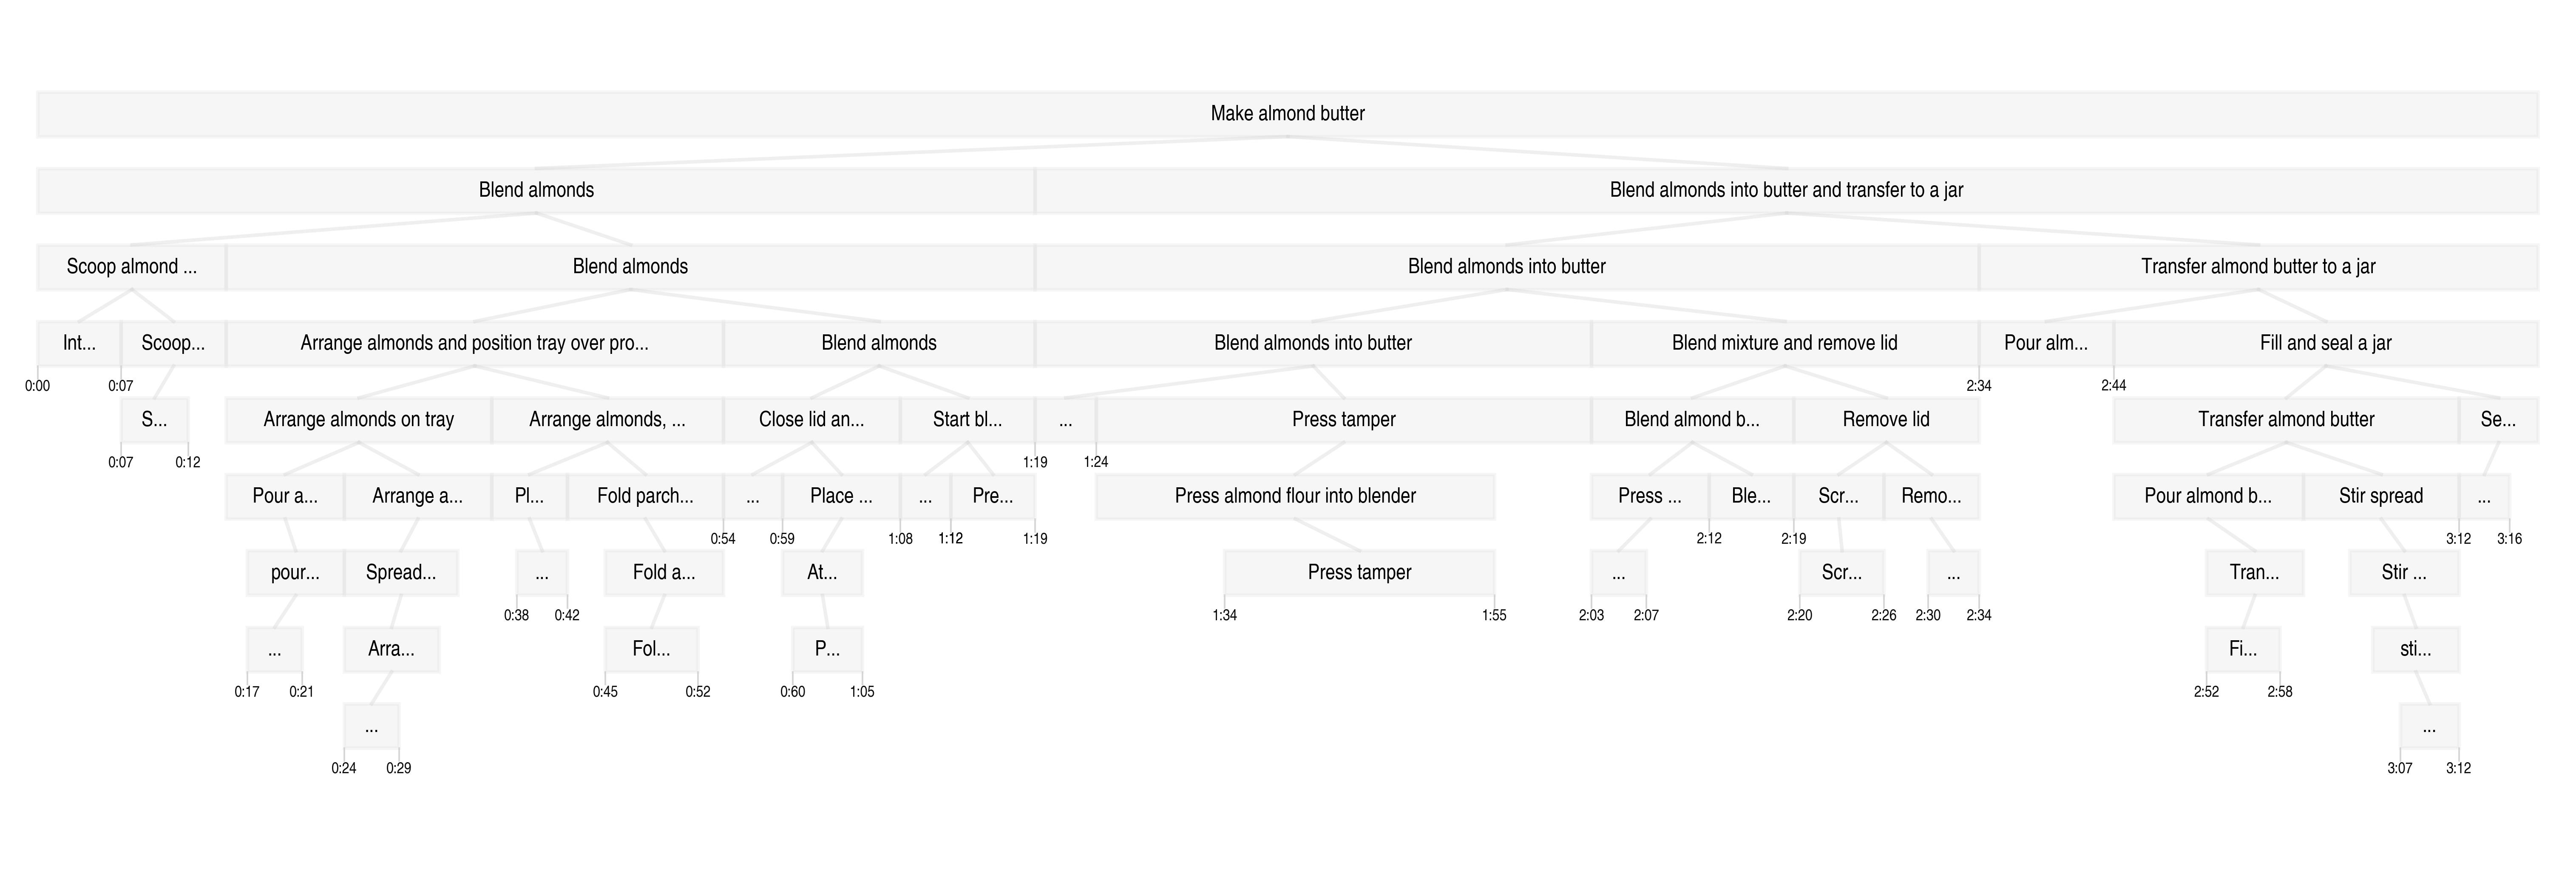Select the 'Pour almond b...' node

[2207, 496]
